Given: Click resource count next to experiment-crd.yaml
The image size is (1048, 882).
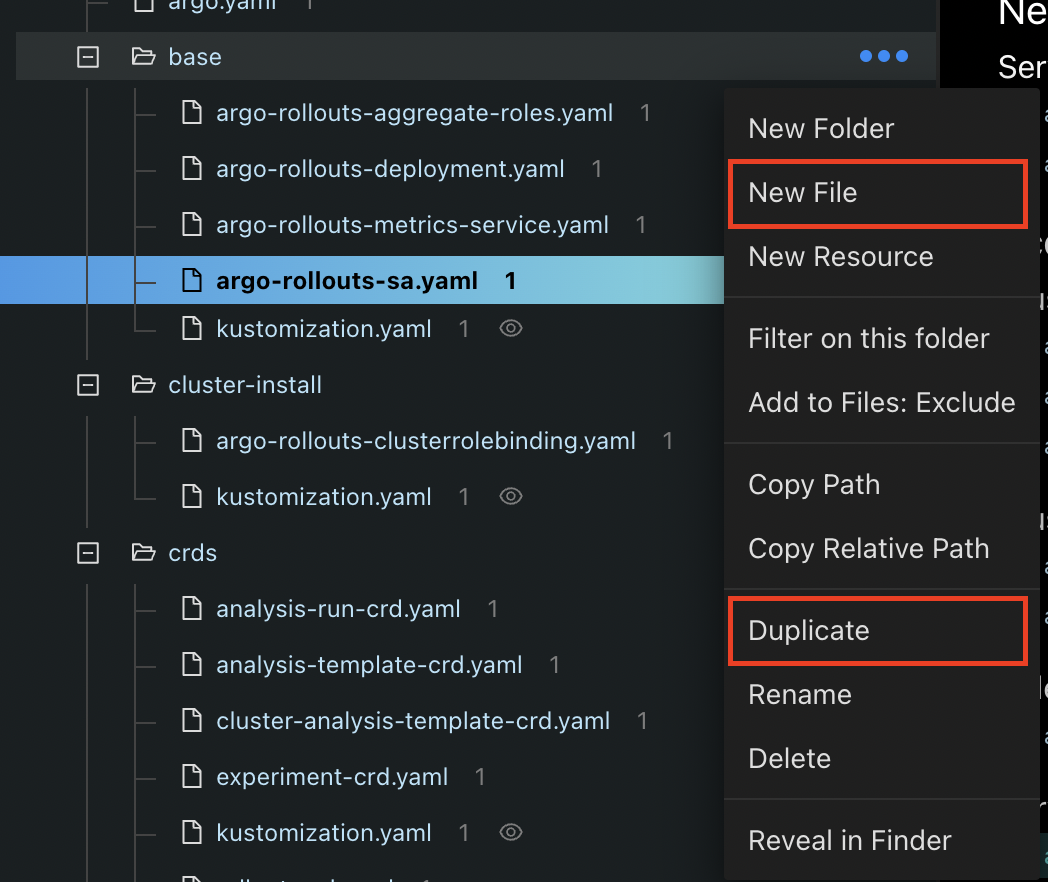Looking at the screenshot, I should pyautogui.click(x=479, y=777).
